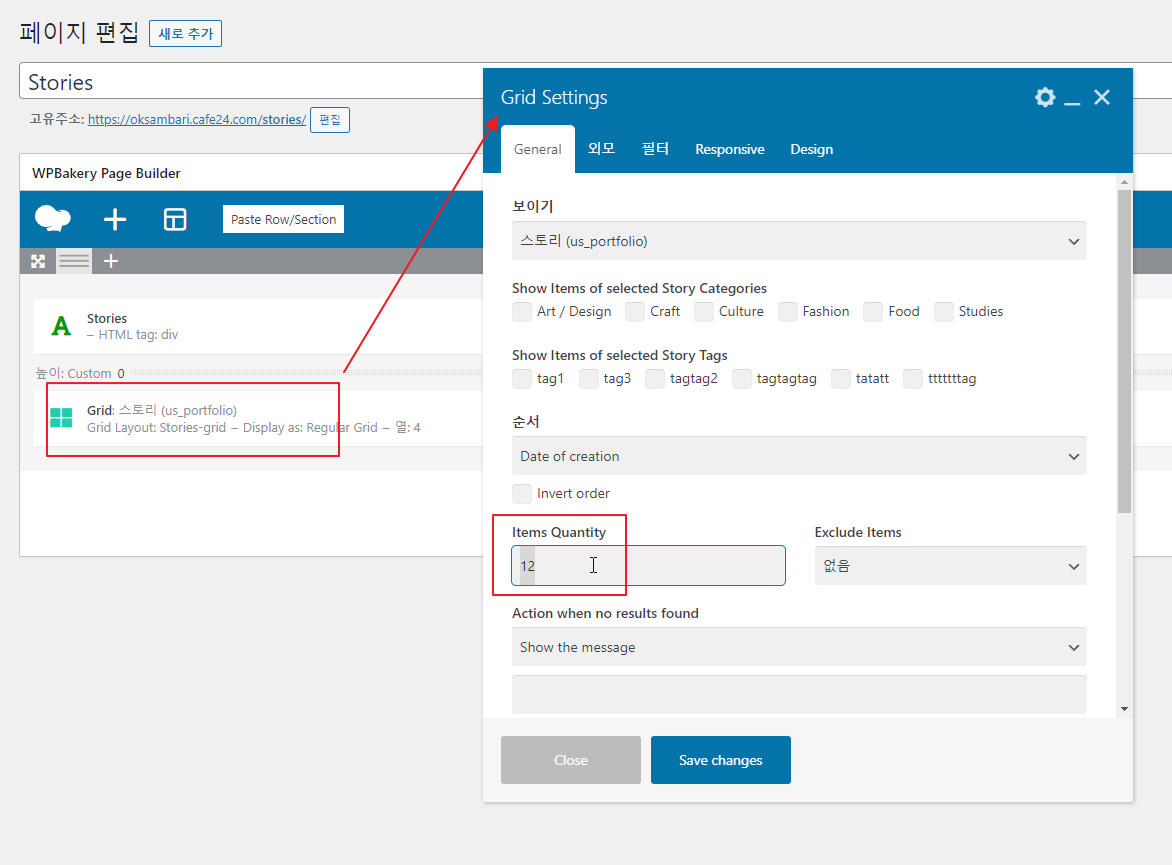Select the Grid: 스토리 (us_portfolio) element

click(x=258, y=419)
